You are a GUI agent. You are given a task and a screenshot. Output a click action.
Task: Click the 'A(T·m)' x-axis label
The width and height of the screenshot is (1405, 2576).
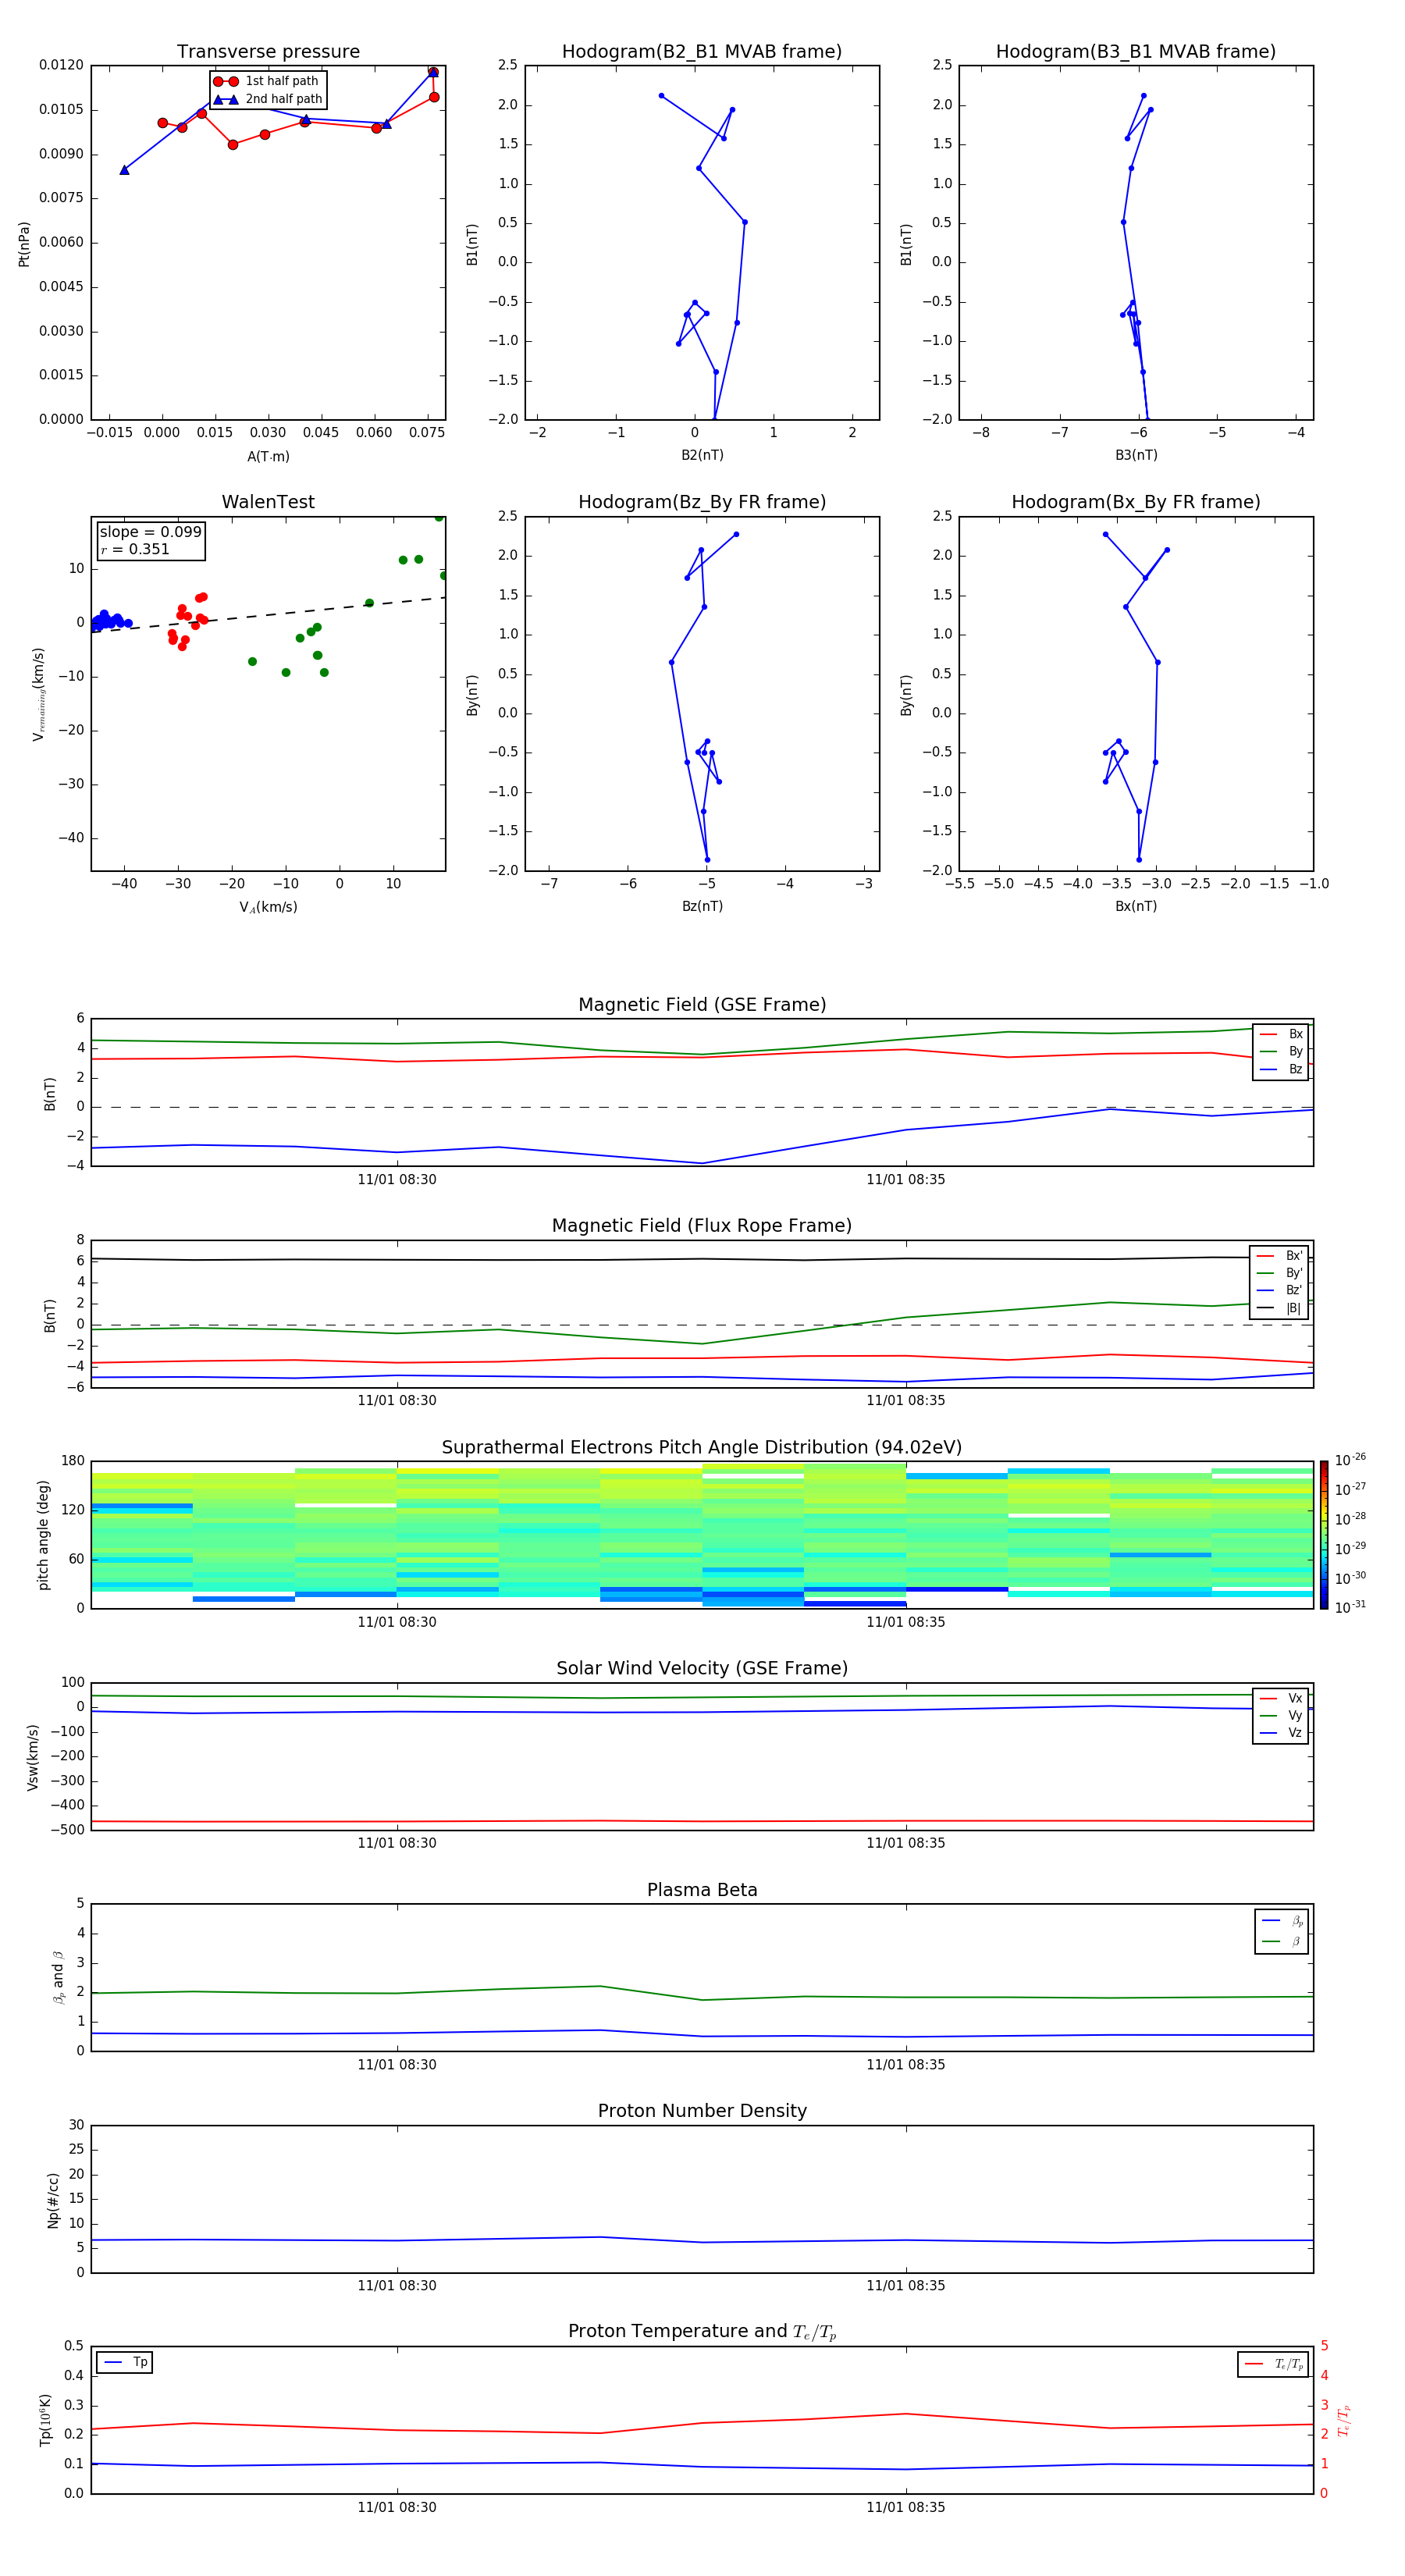pyautogui.click(x=268, y=456)
